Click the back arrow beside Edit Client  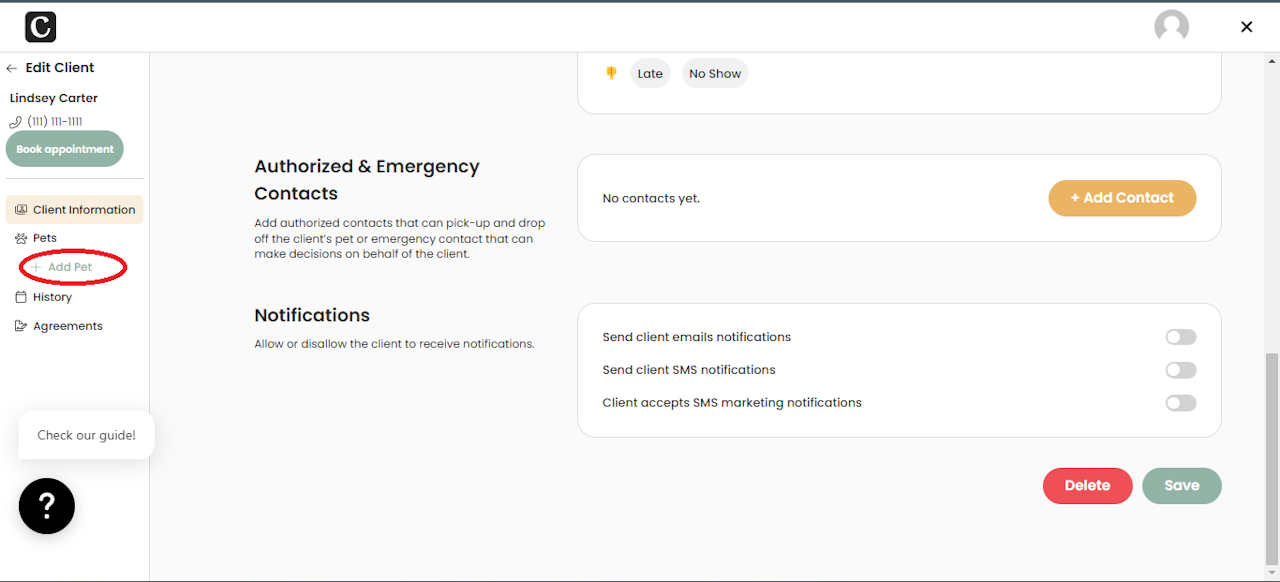tap(12, 68)
